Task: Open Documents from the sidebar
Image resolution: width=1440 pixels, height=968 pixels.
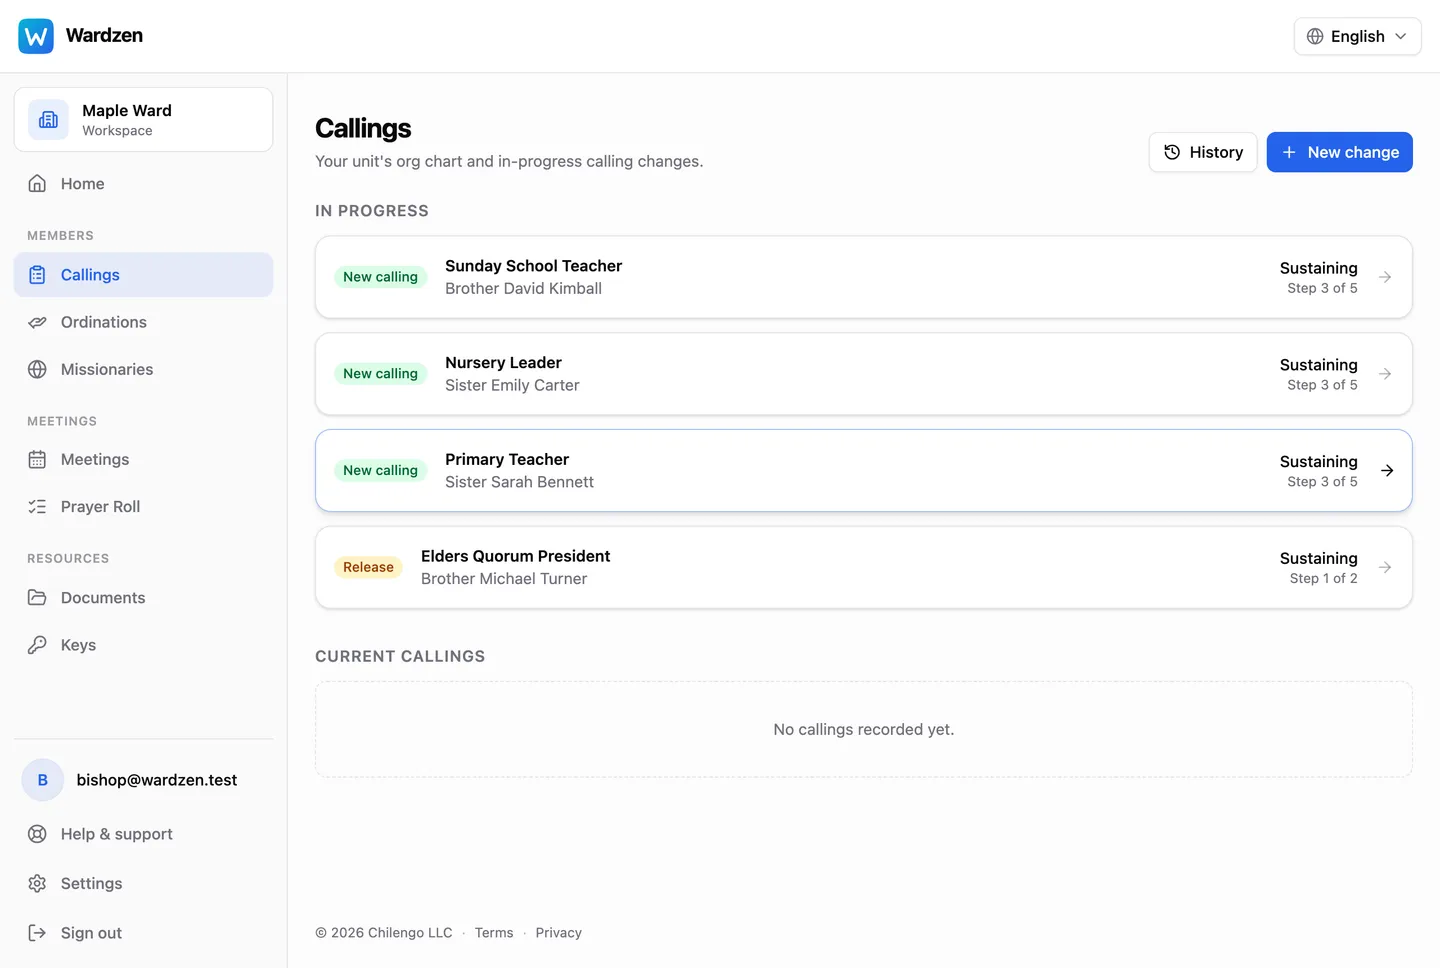Action: tap(143, 598)
